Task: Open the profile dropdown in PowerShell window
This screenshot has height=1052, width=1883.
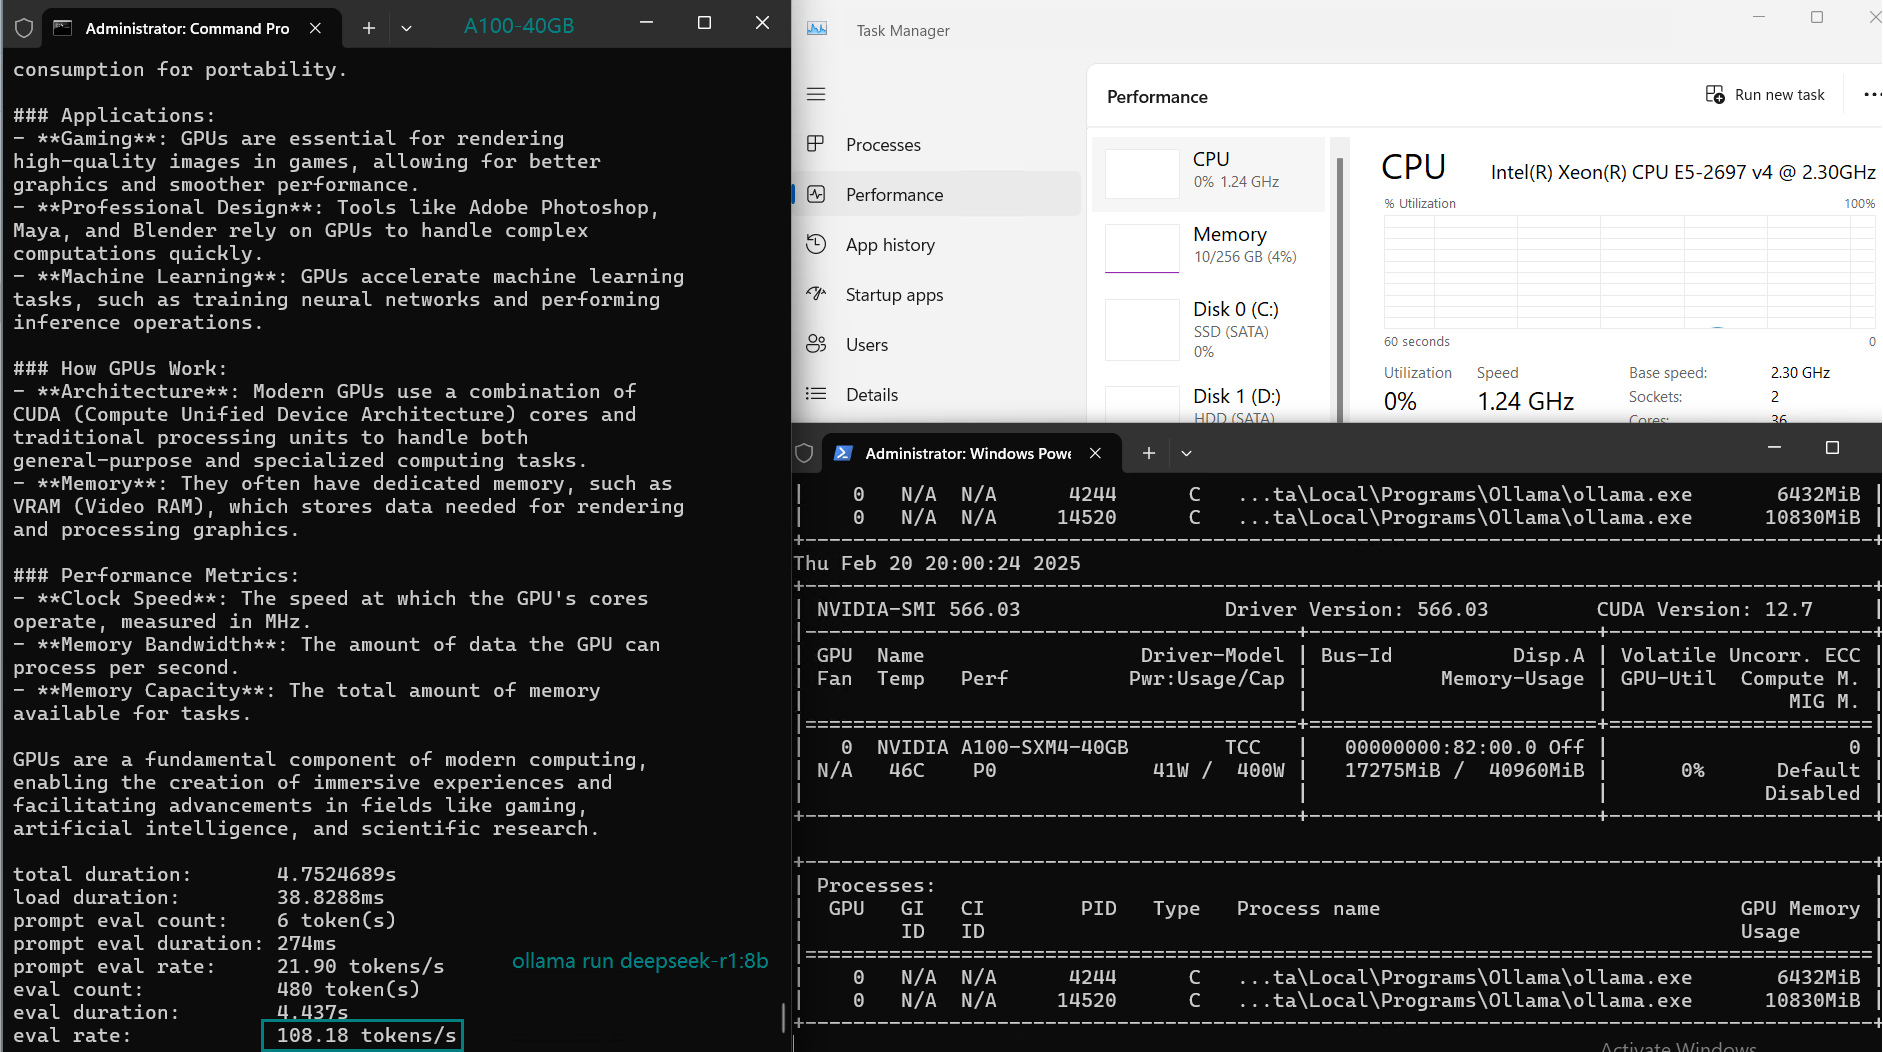Action: click(1186, 453)
